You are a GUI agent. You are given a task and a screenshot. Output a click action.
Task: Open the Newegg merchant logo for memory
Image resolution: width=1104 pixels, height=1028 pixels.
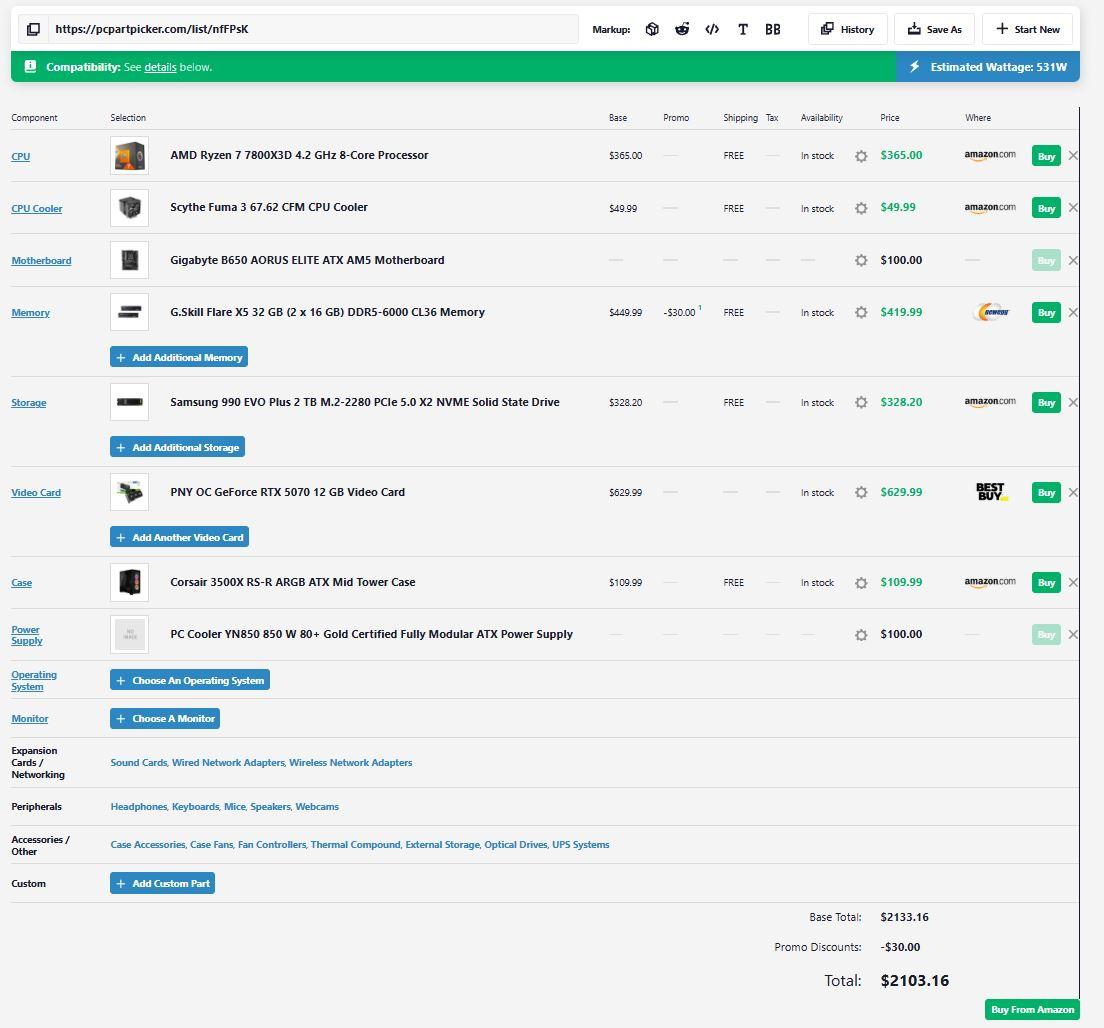[991, 312]
